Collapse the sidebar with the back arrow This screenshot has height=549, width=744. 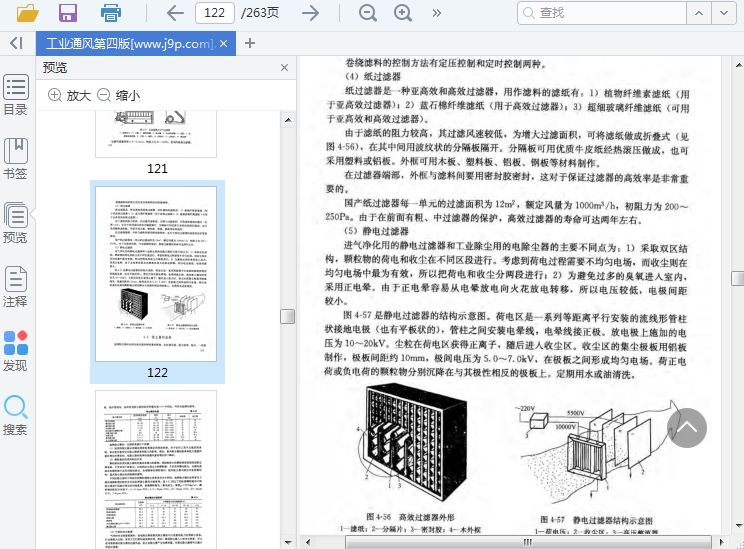(x=16, y=43)
